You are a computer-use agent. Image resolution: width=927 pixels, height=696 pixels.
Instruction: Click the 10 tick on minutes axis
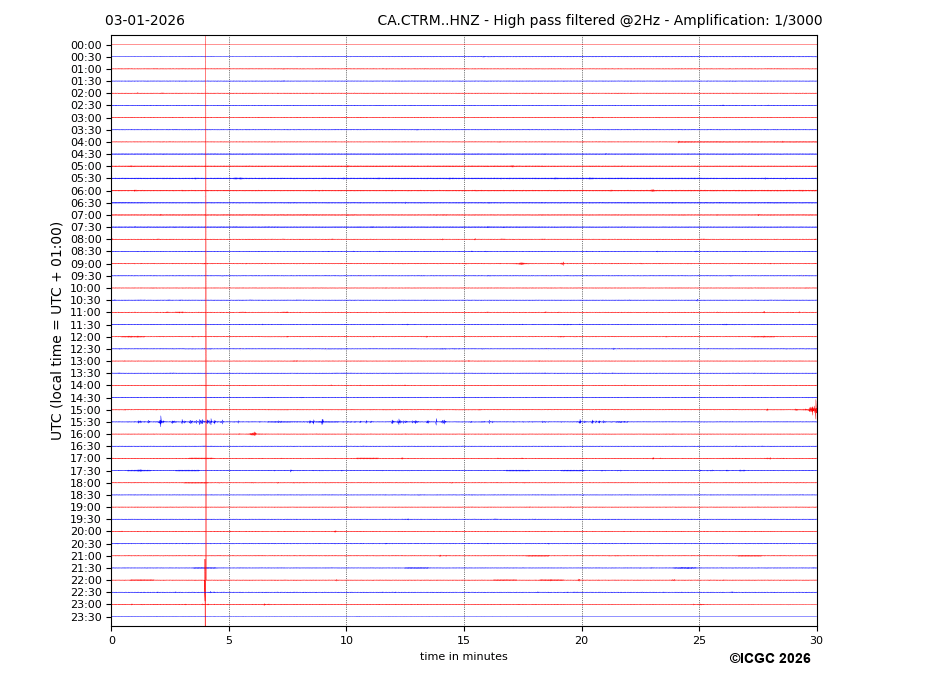pyautogui.click(x=346, y=640)
